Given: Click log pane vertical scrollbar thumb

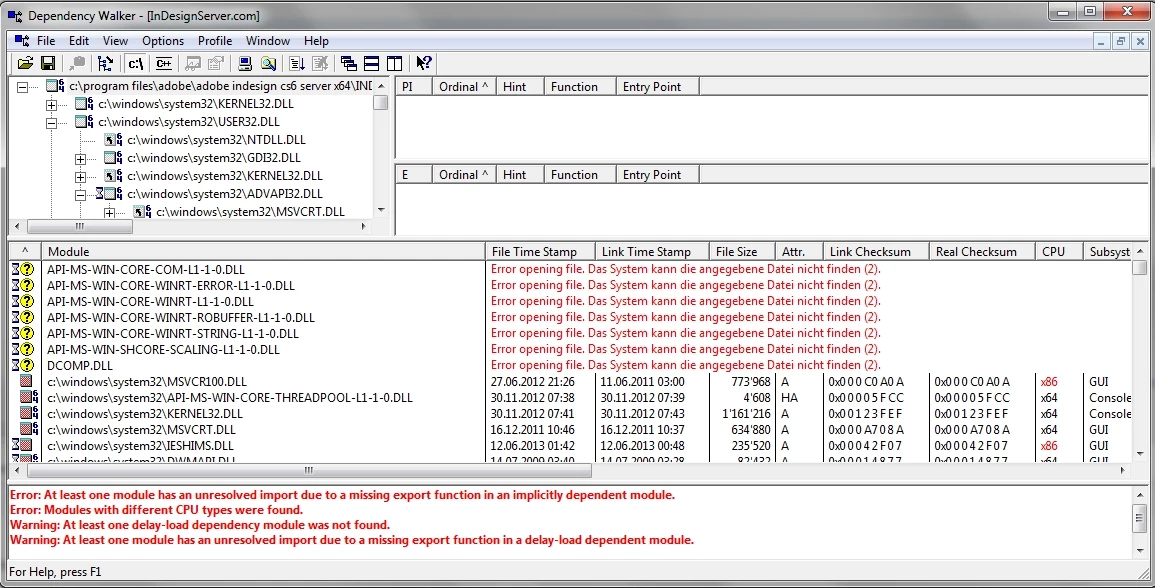Looking at the screenshot, I should (1140, 517).
